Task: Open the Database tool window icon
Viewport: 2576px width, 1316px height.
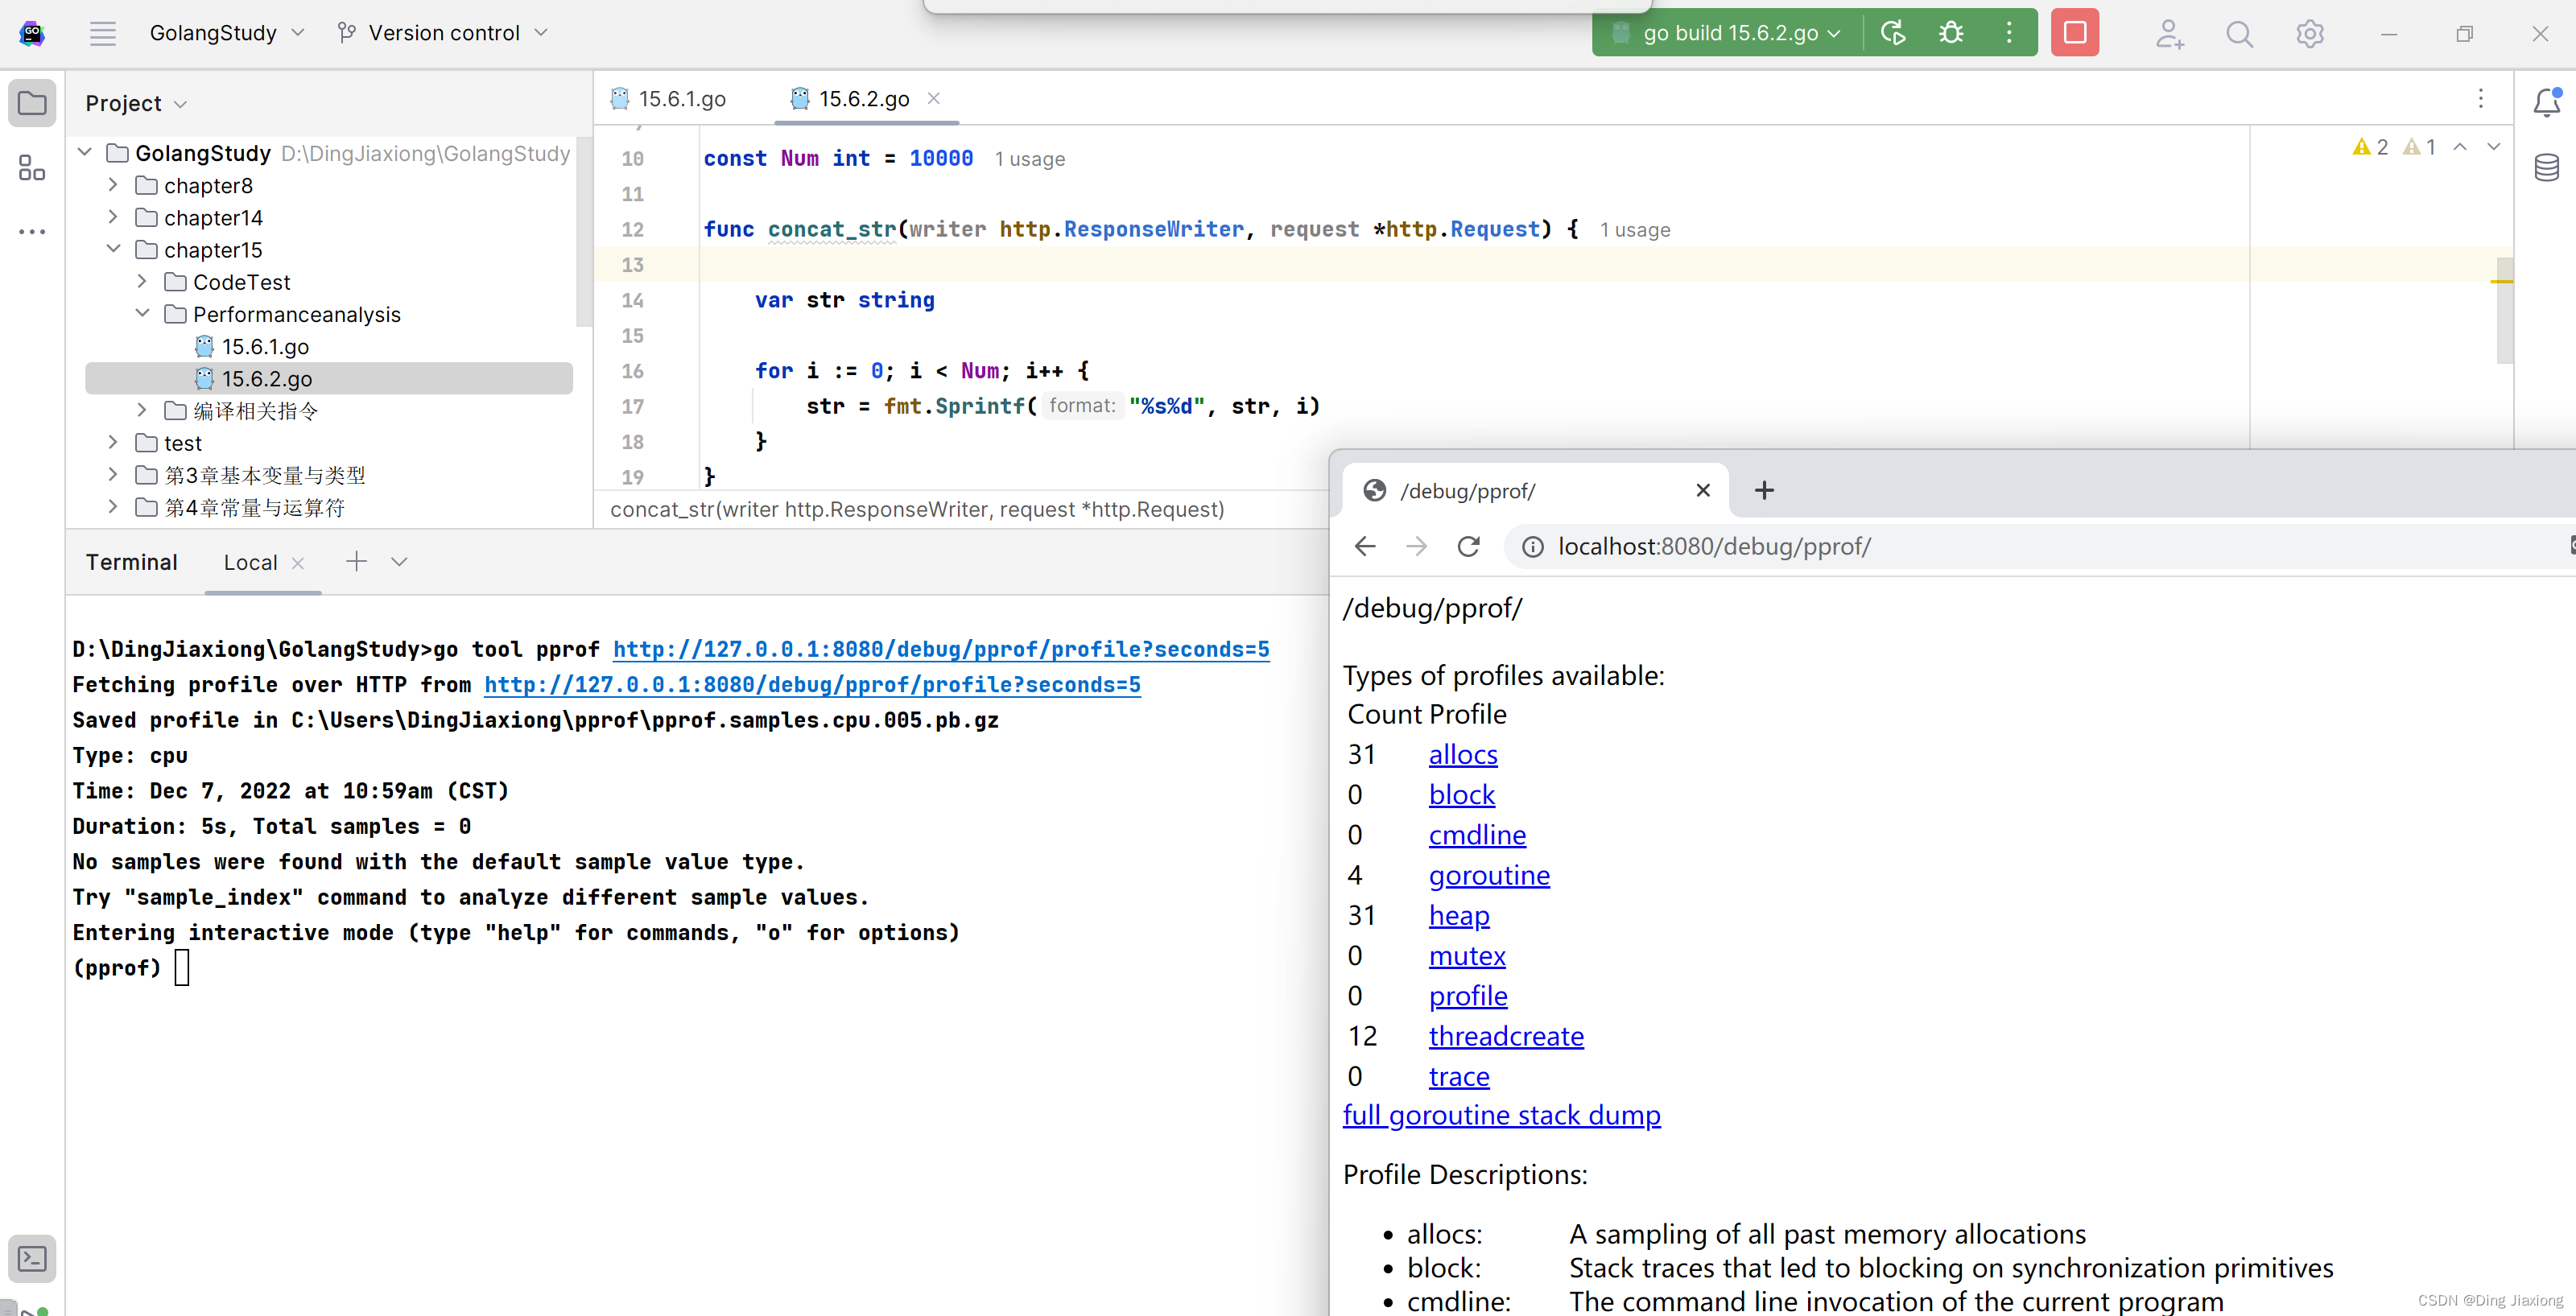Action: (2546, 167)
